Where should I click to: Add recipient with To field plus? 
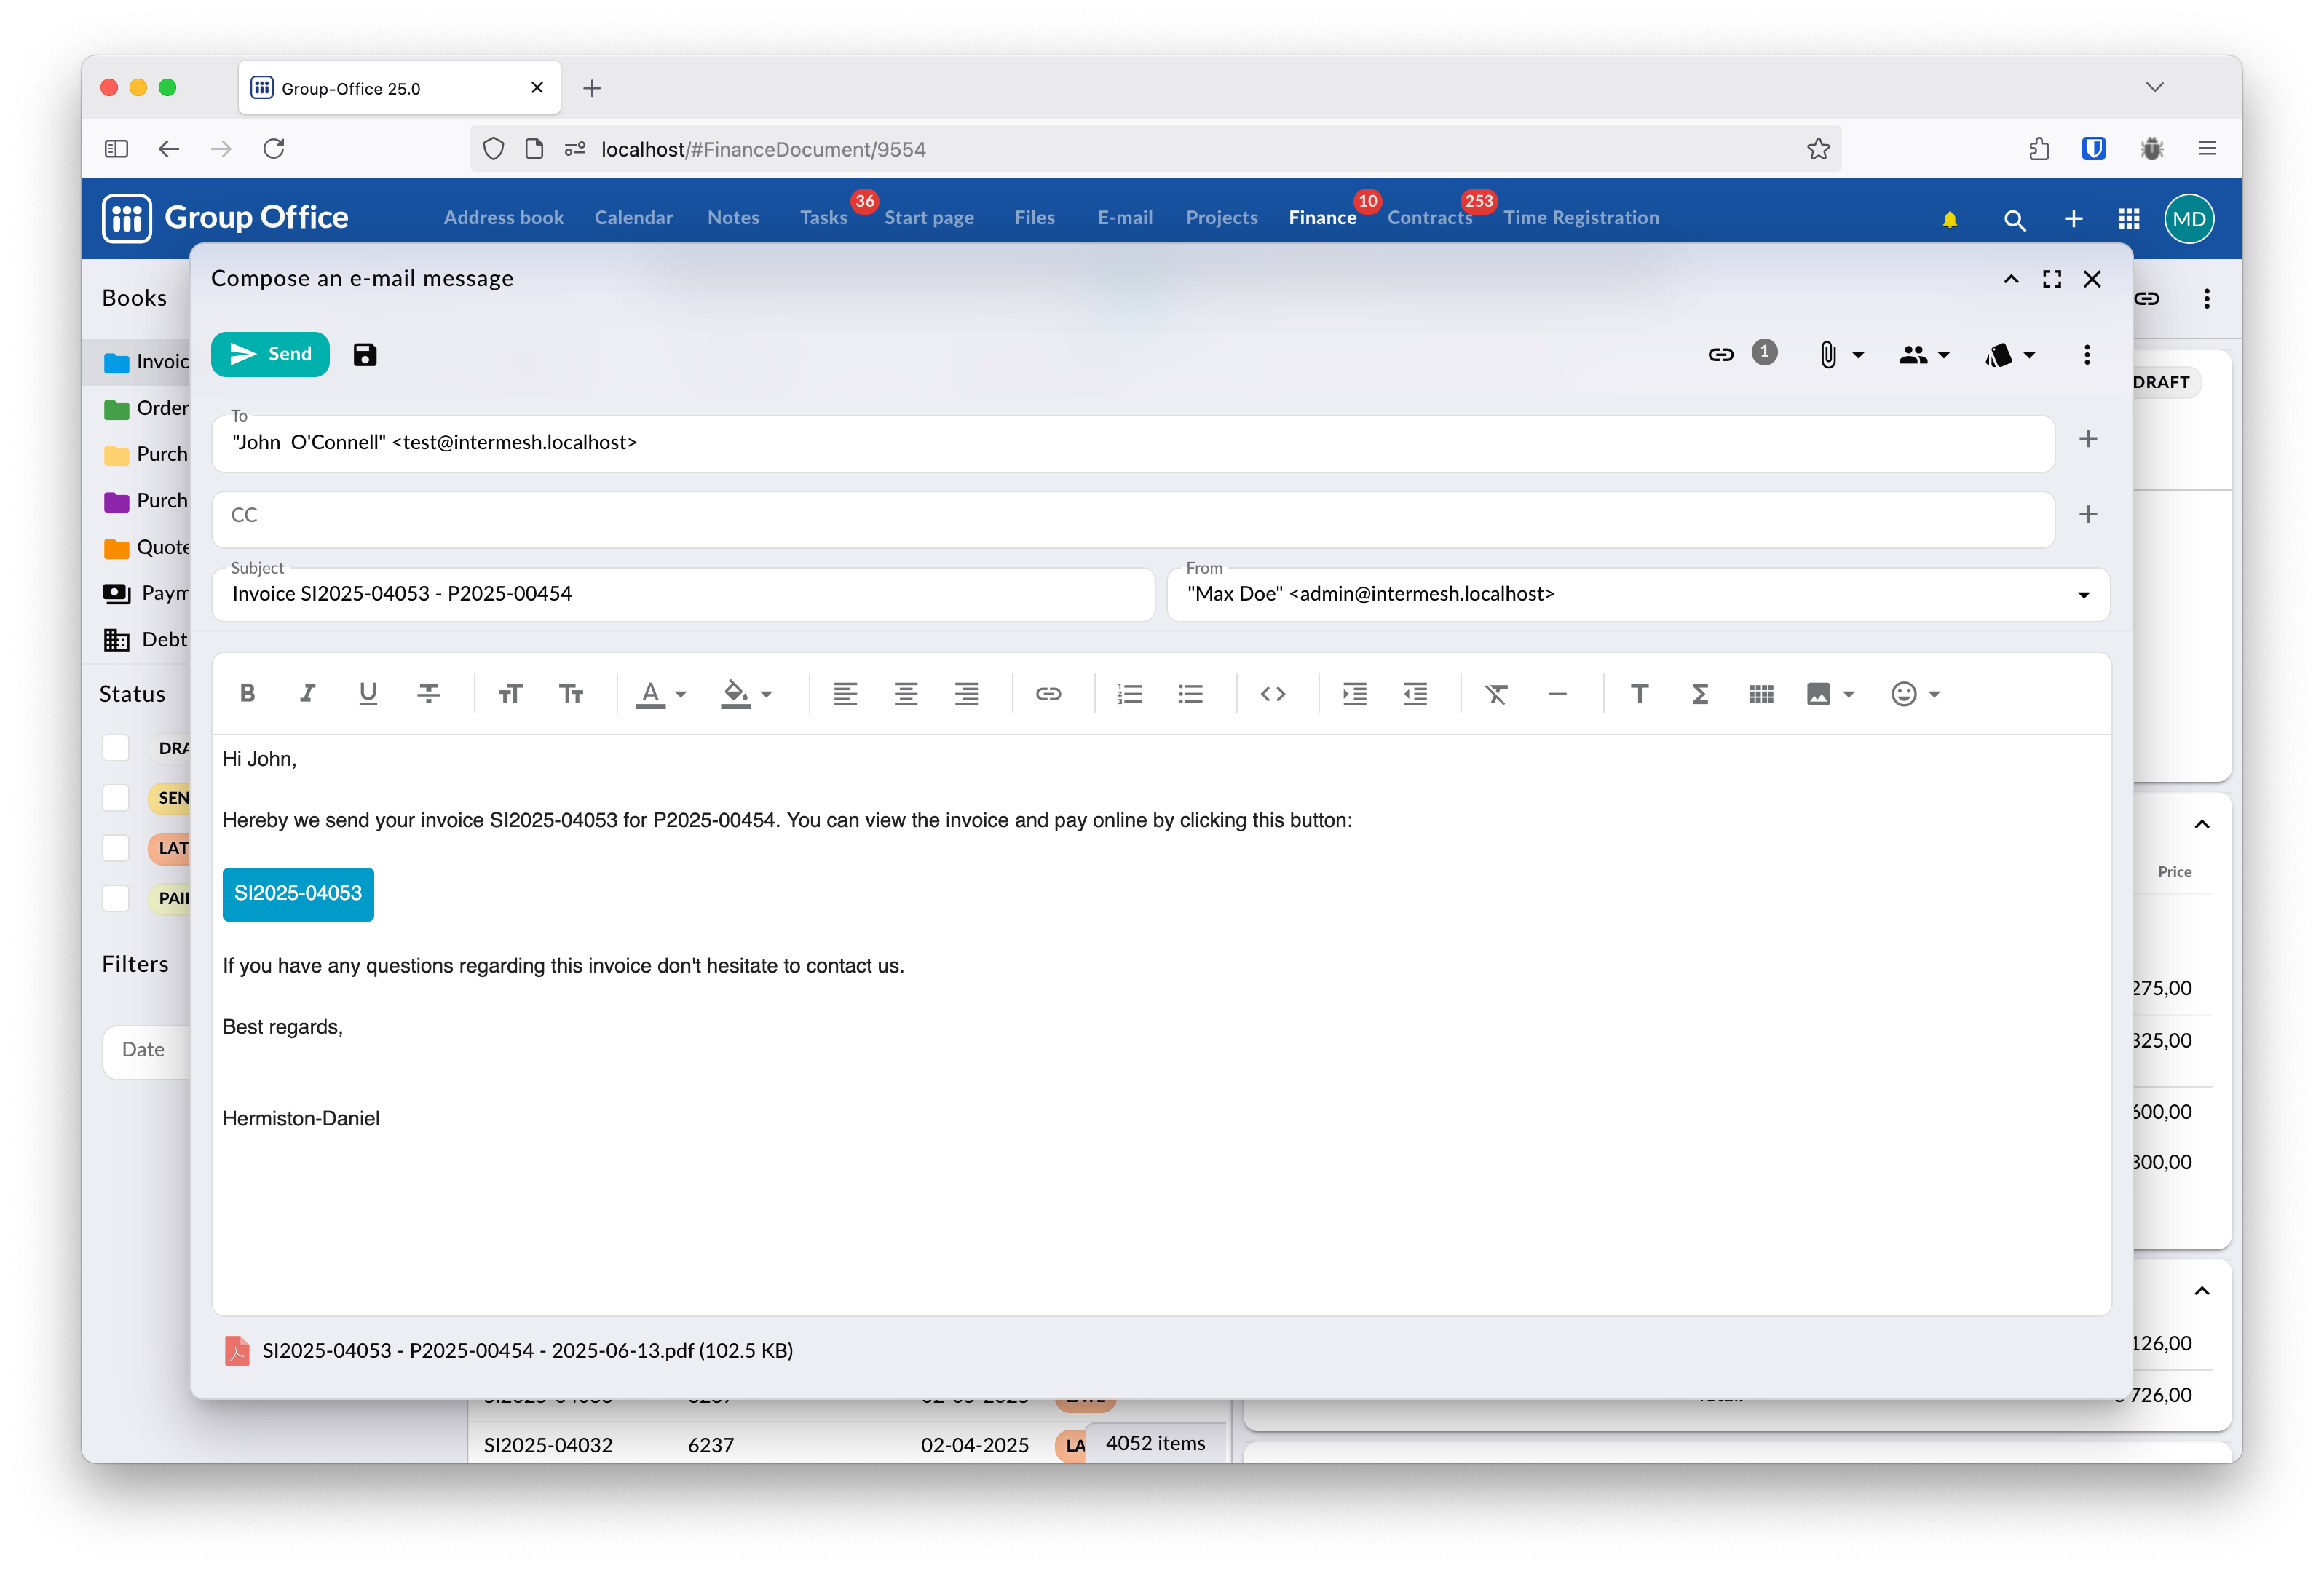[x=2088, y=439]
